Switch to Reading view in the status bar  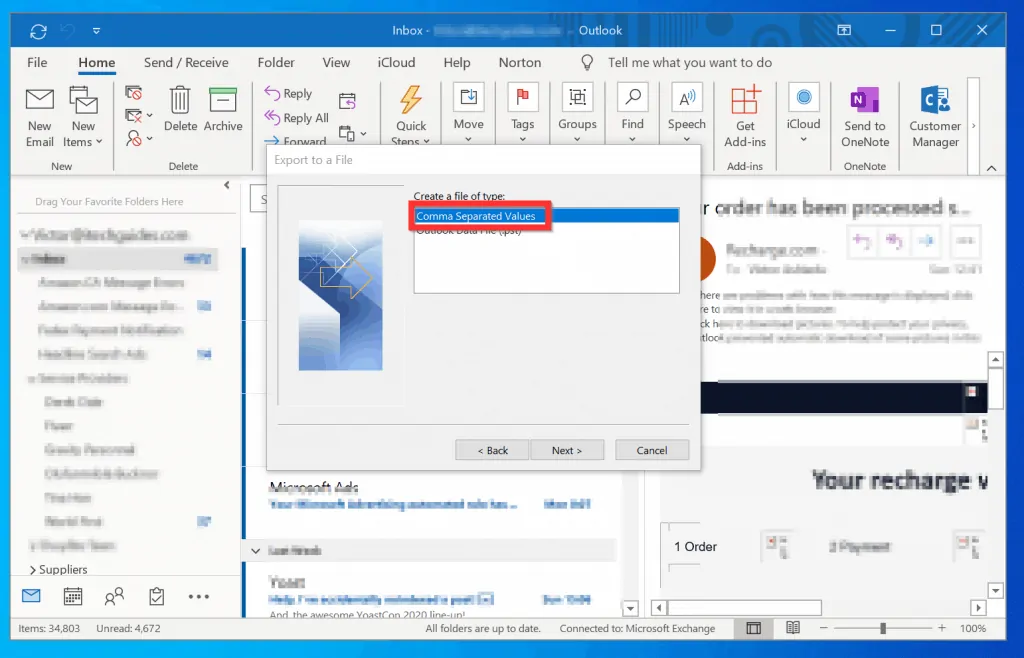tap(793, 628)
